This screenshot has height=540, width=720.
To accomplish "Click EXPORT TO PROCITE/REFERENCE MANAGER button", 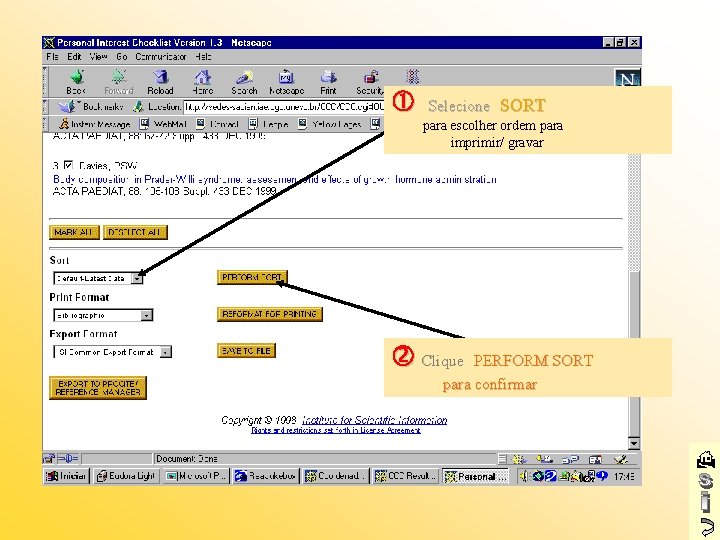I will (98, 388).
